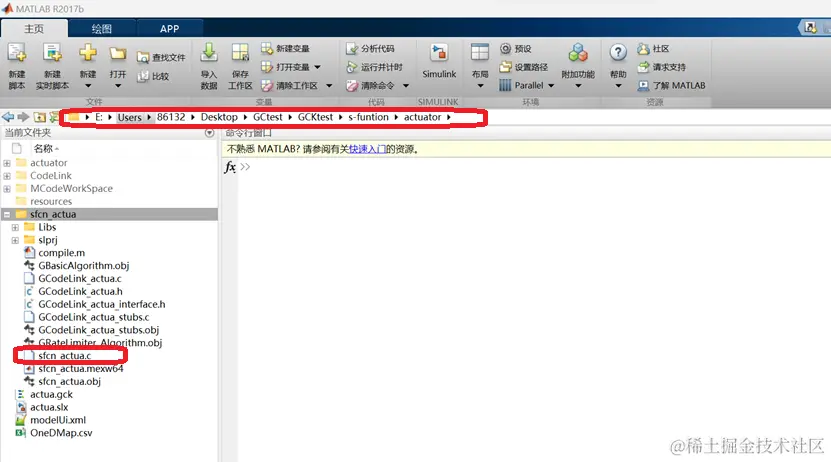Click Request Support (请求支持)
831x462 pixels.
tap(661, 67)
